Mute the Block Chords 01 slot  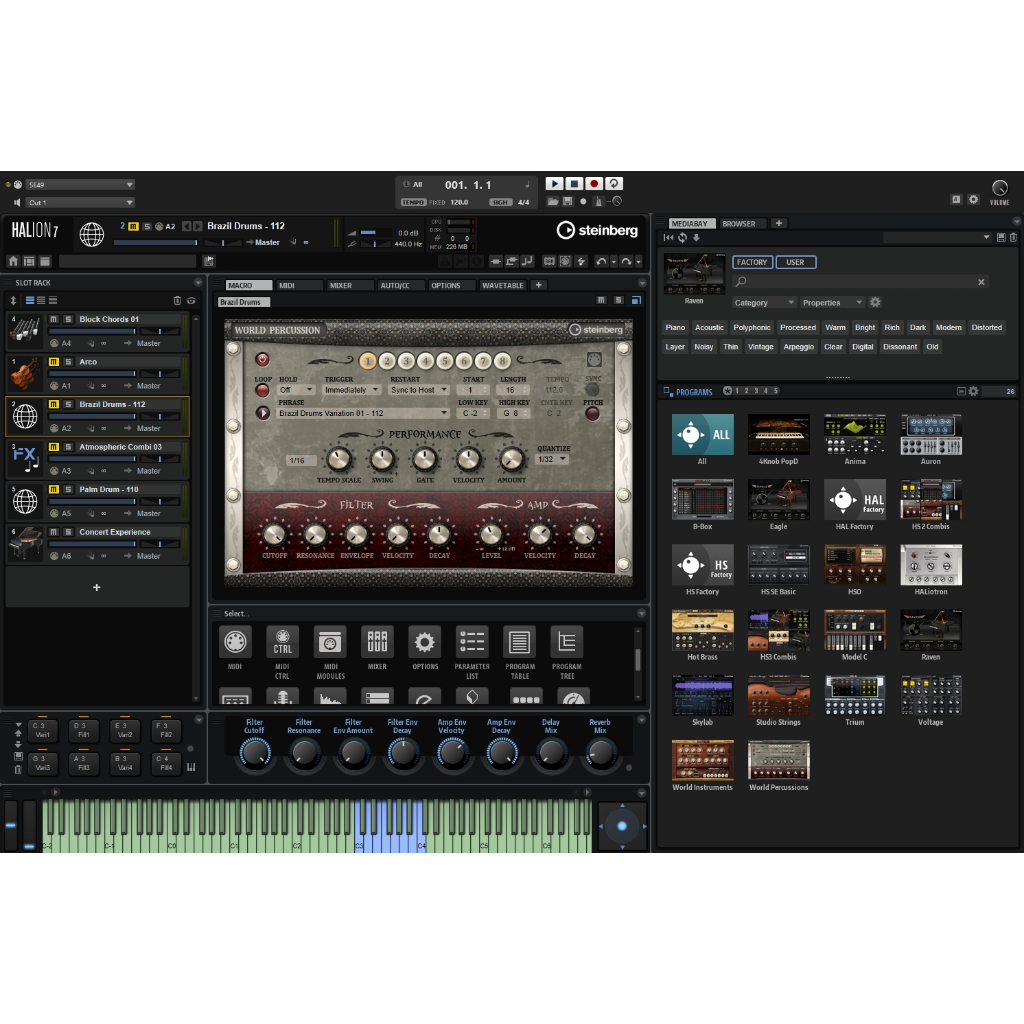[54, 319]
